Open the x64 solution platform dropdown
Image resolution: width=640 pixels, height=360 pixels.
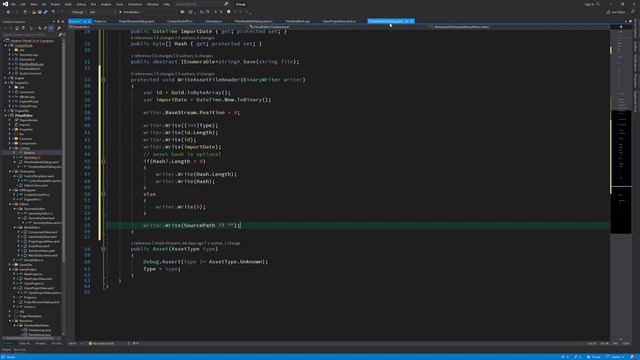coord(102,12)
